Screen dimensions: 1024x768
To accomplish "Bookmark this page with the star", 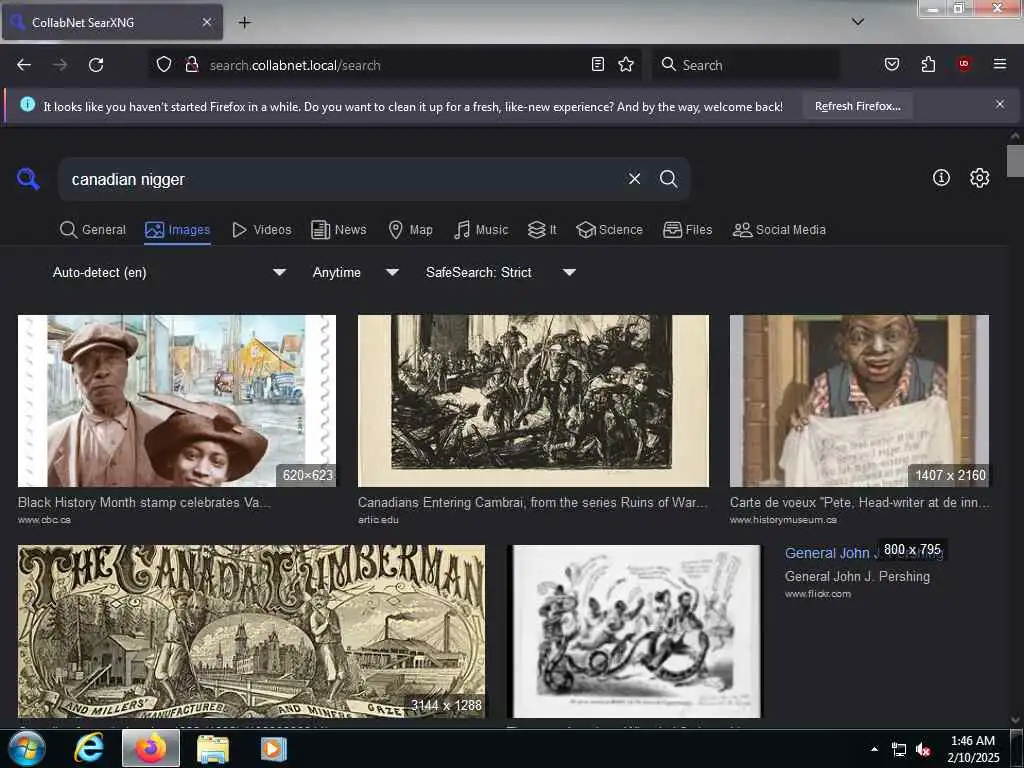I will 626,65.
